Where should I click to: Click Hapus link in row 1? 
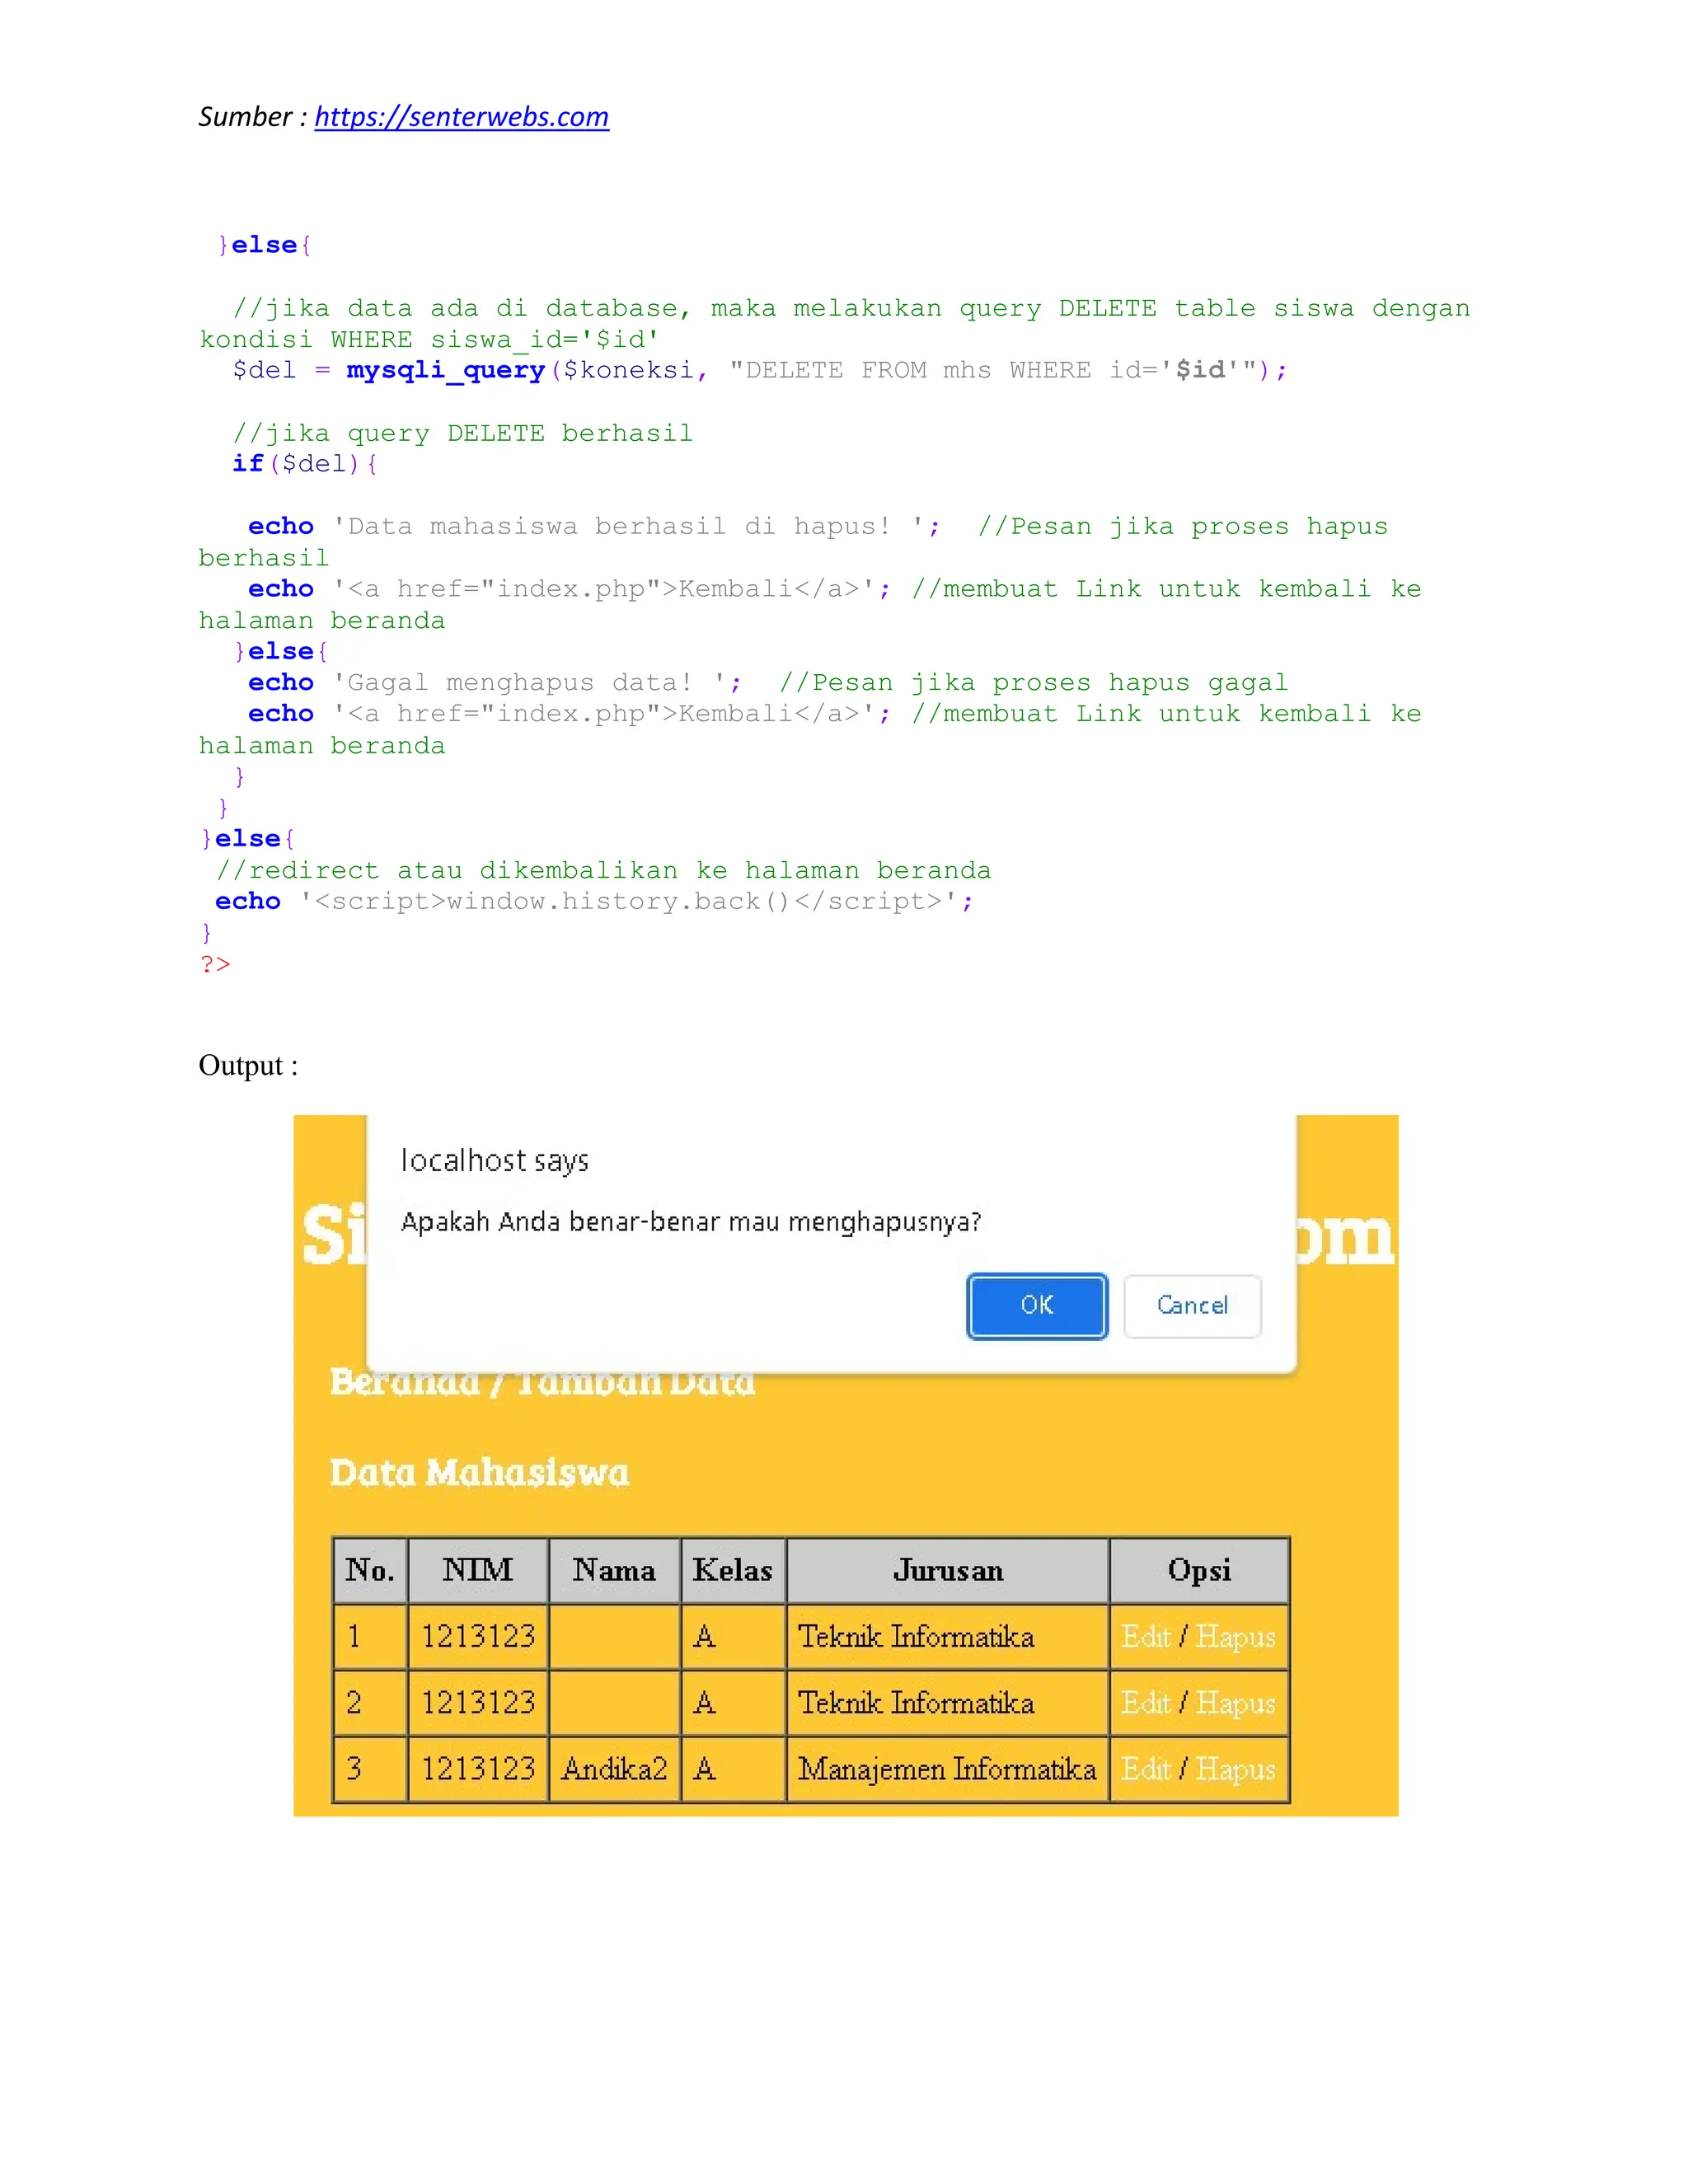pyautogui.click(x=1235, y=1636)
